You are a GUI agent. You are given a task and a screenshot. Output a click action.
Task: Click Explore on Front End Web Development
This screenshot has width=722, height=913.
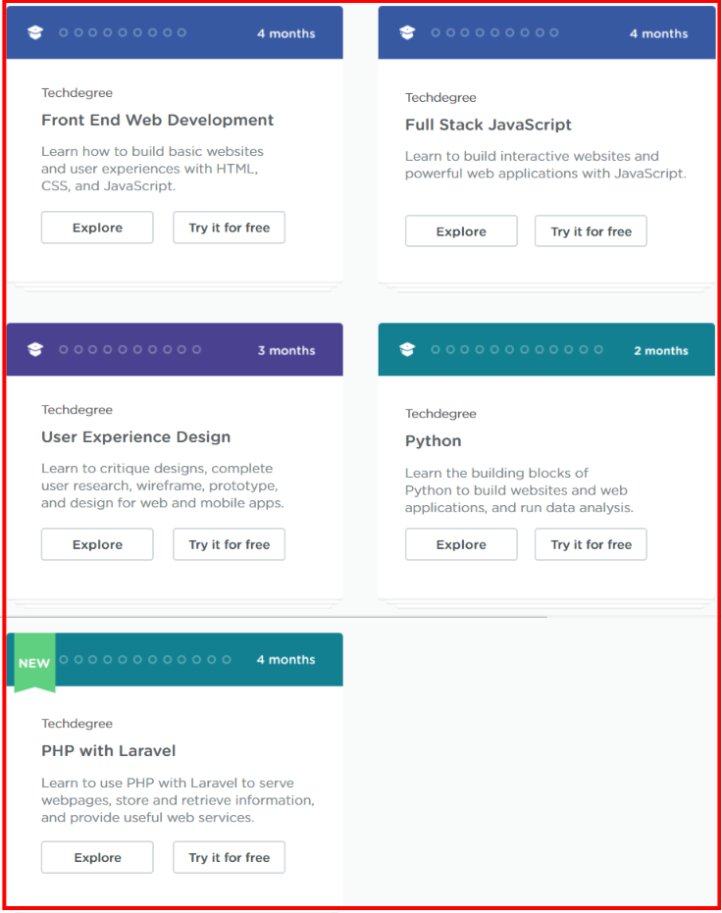pos(96,227)
